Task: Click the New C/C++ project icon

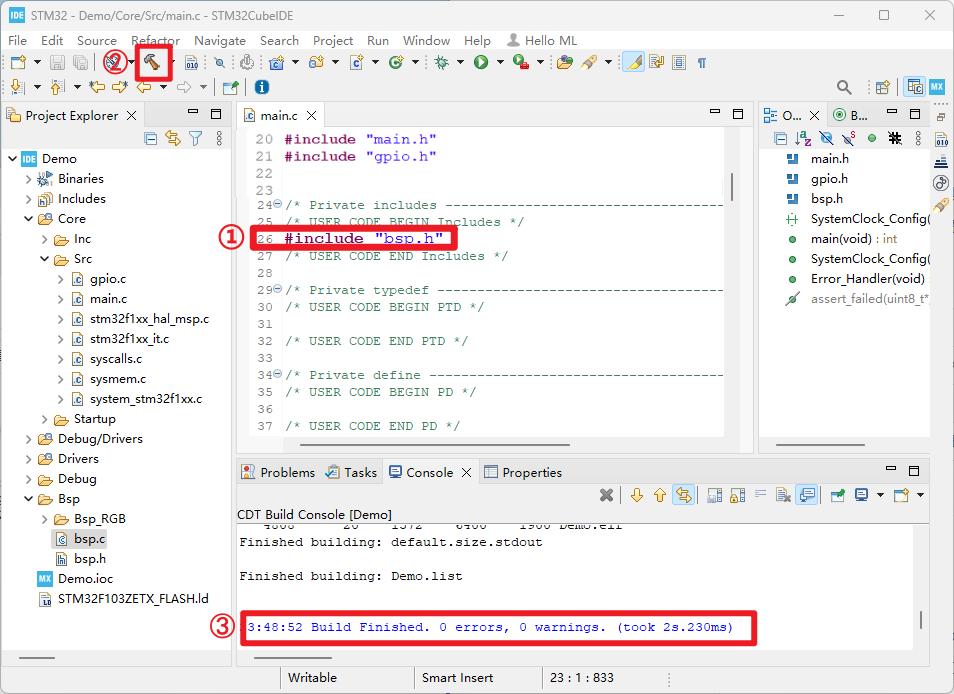Action: tap(277, 62)
